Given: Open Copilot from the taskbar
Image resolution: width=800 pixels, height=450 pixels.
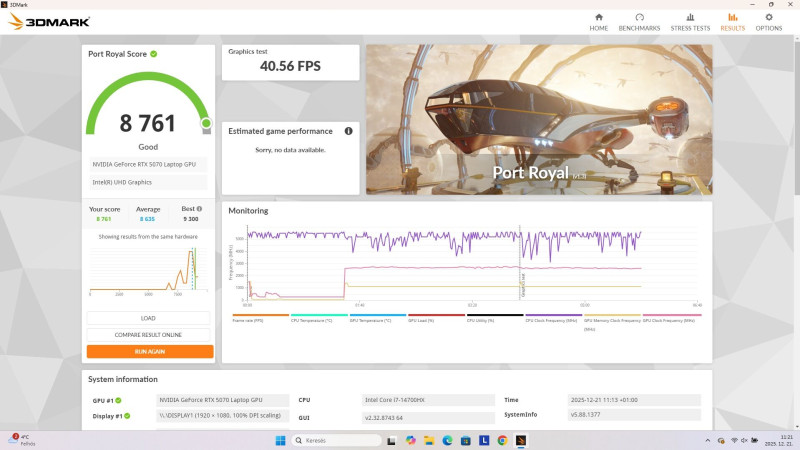Looking at the screenshot, I should [410, 440].
